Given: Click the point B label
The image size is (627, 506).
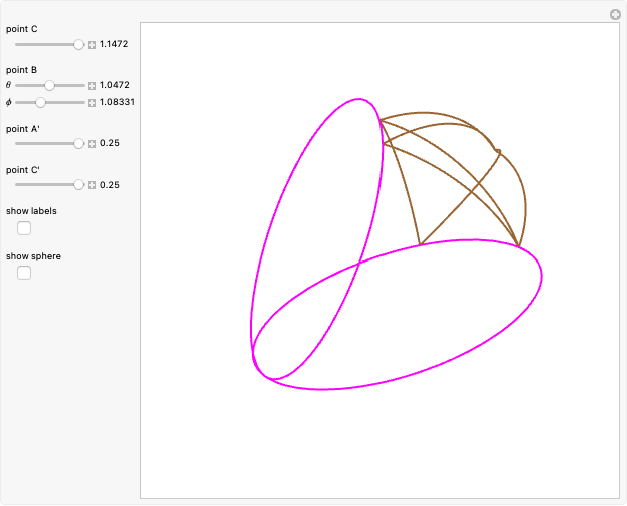Looking at the screenshot, I should point(21,70).
